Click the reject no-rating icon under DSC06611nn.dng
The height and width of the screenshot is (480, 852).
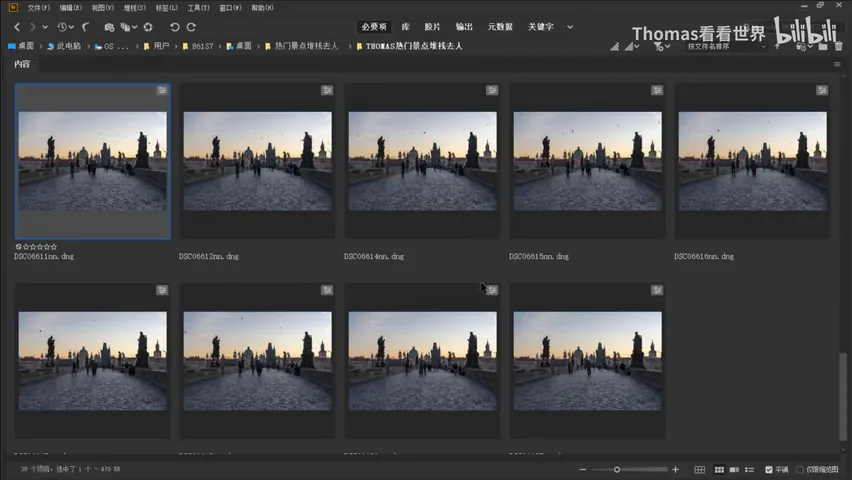18,247
